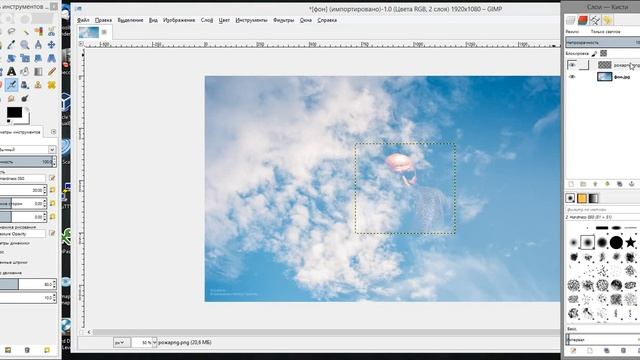
Task: Select the Scissors Select tool
Action: click(x=51, y=31)
